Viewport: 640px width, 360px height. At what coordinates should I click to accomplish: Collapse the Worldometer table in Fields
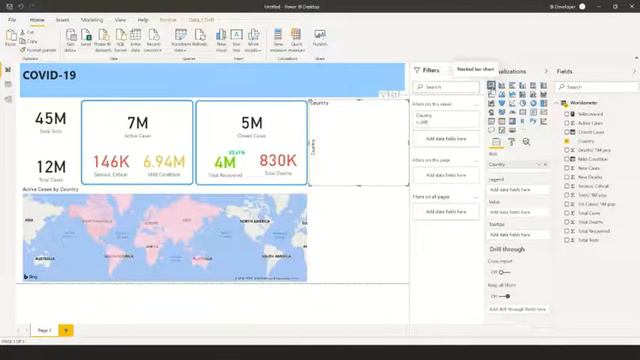557,103
